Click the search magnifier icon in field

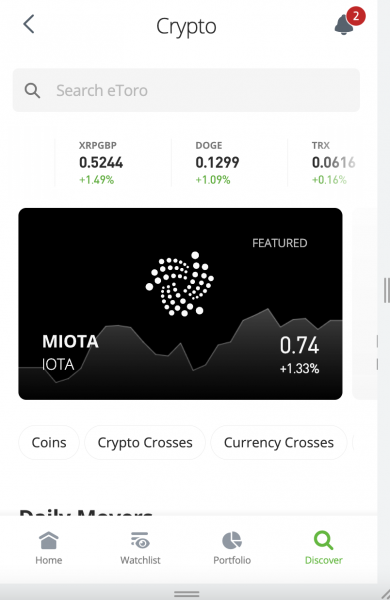pyautogui.click(x=32, y=91)
